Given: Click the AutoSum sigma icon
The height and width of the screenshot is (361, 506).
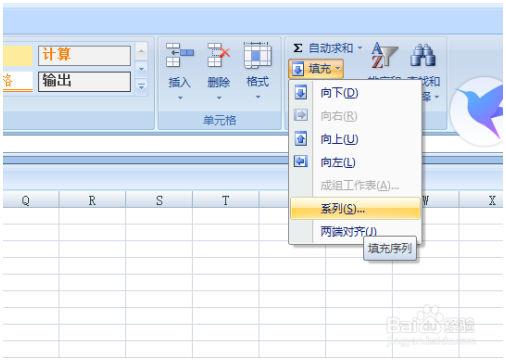Looking at the screenshot, I should point(298,48).
